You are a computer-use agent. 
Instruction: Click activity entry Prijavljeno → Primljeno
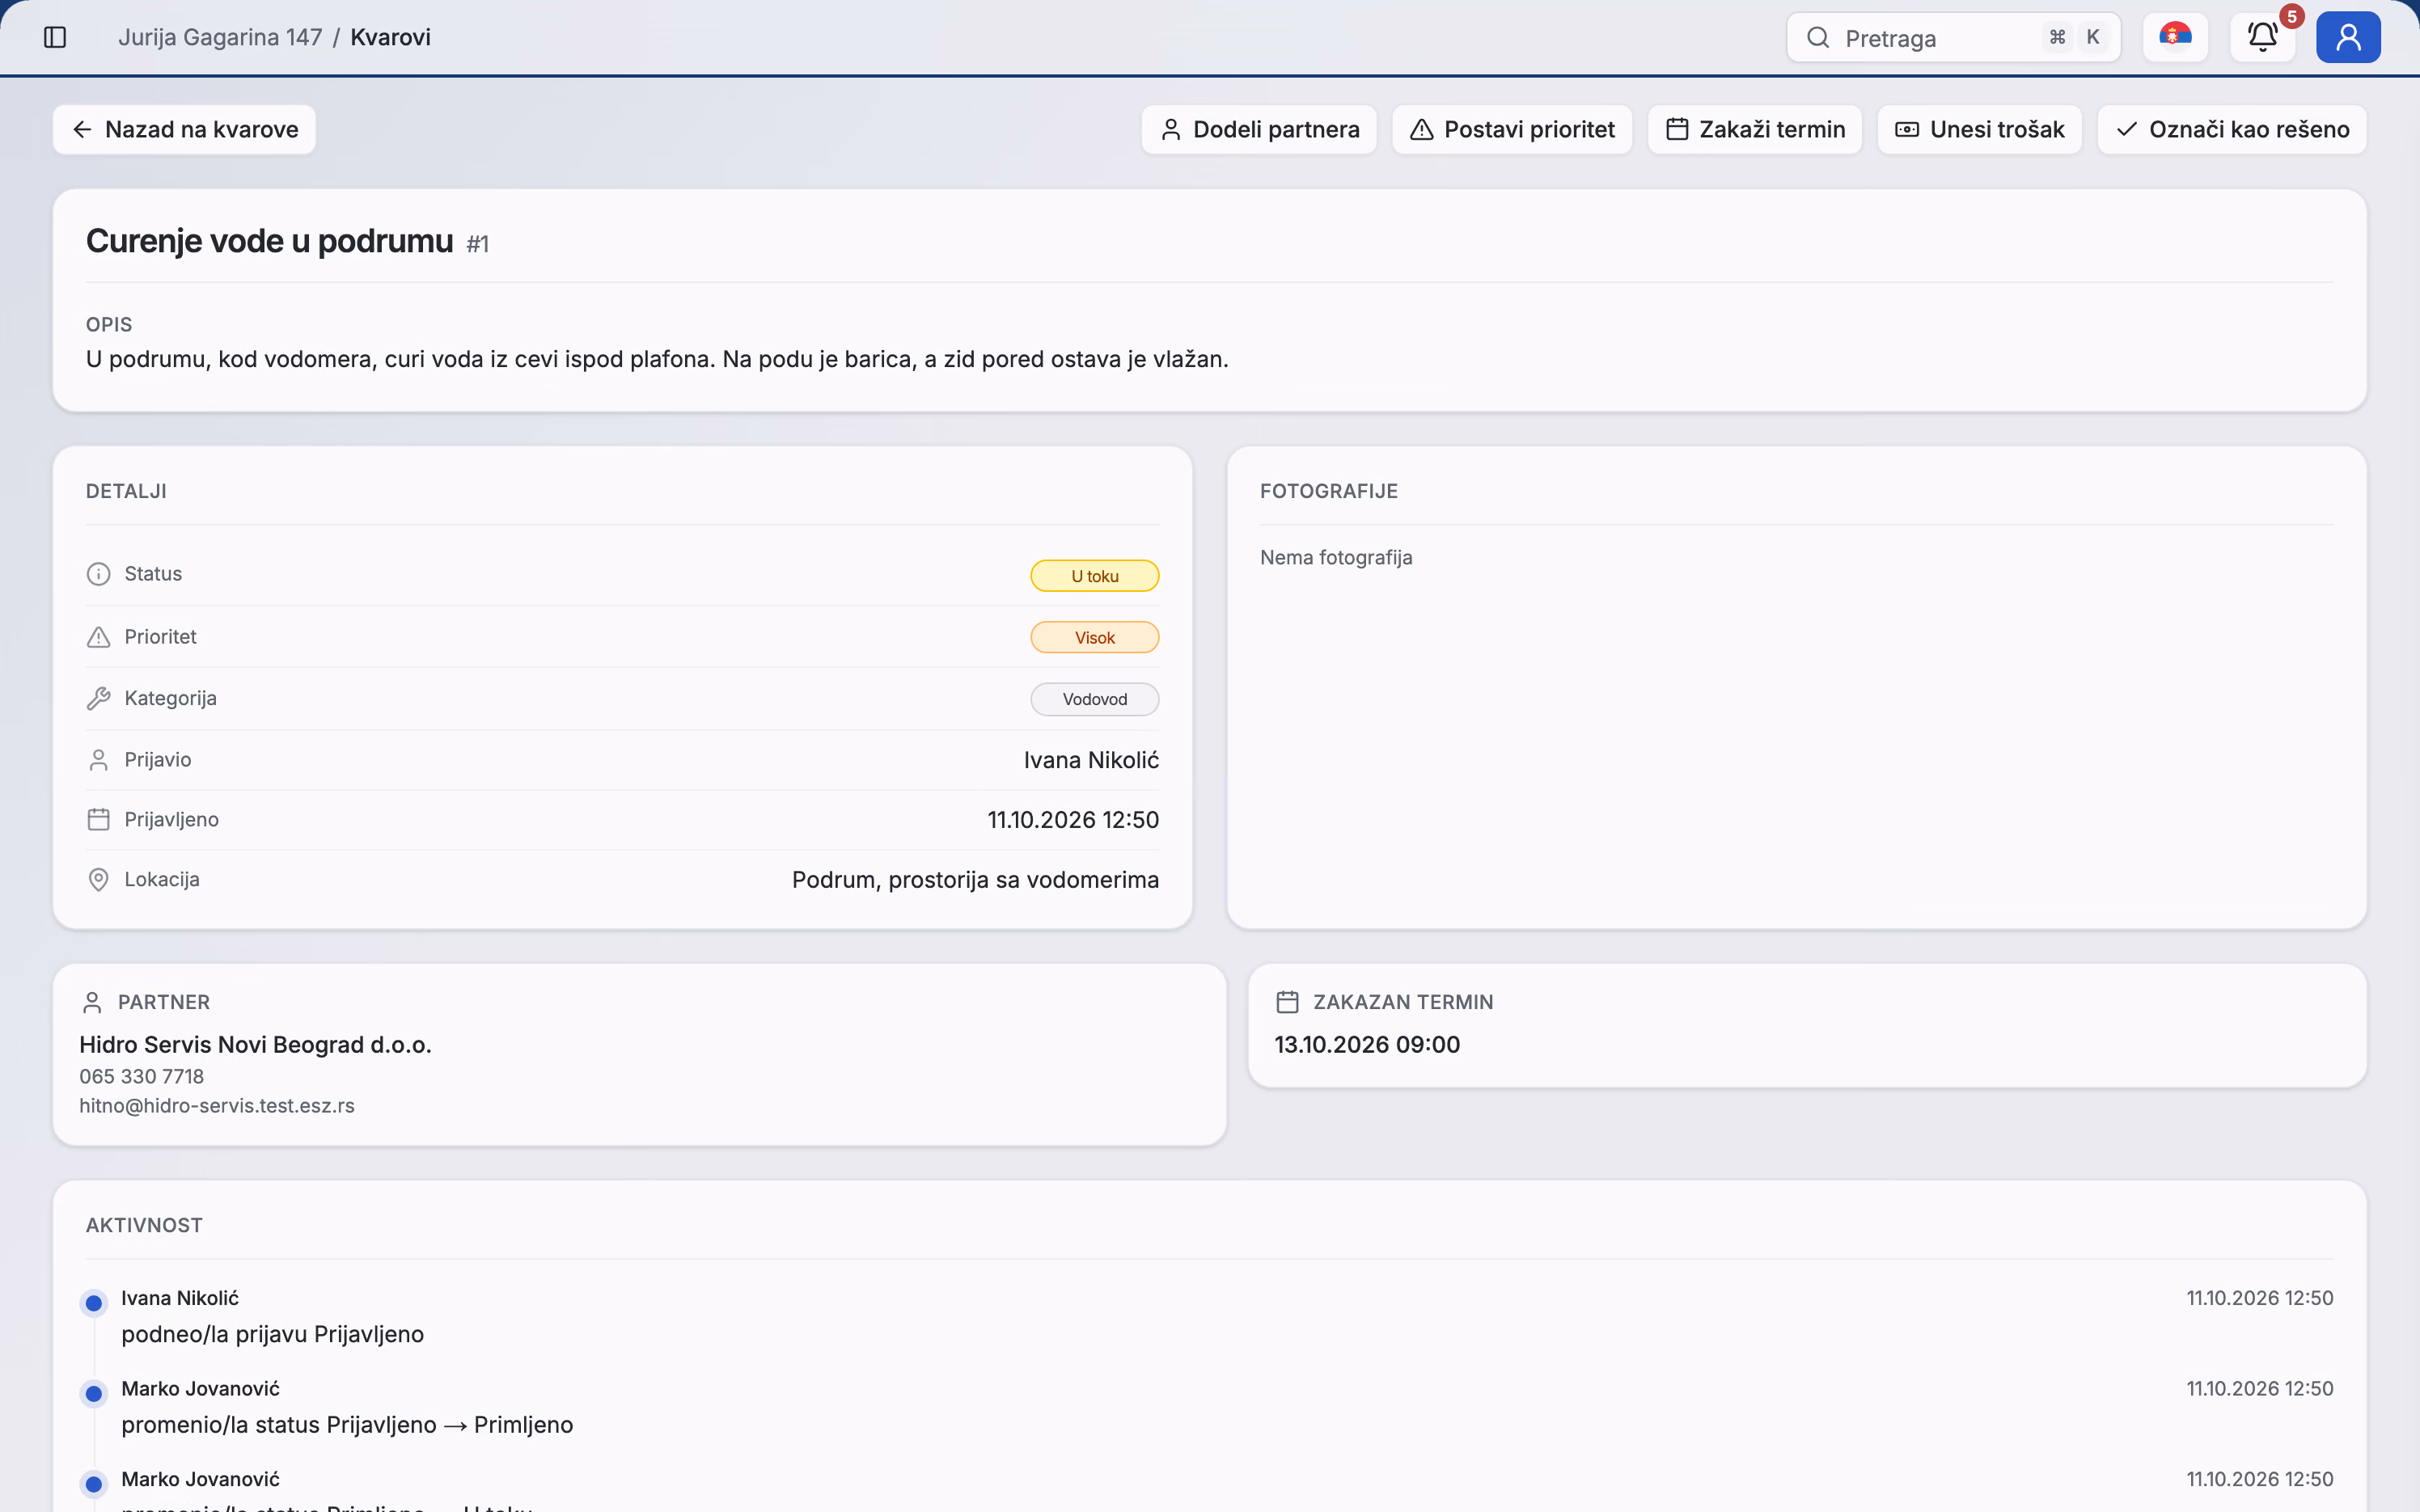[347, 1425]
